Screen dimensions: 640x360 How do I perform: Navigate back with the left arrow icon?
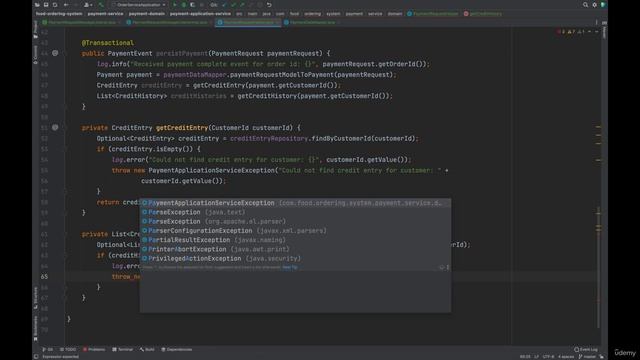(x=66, y=5)
